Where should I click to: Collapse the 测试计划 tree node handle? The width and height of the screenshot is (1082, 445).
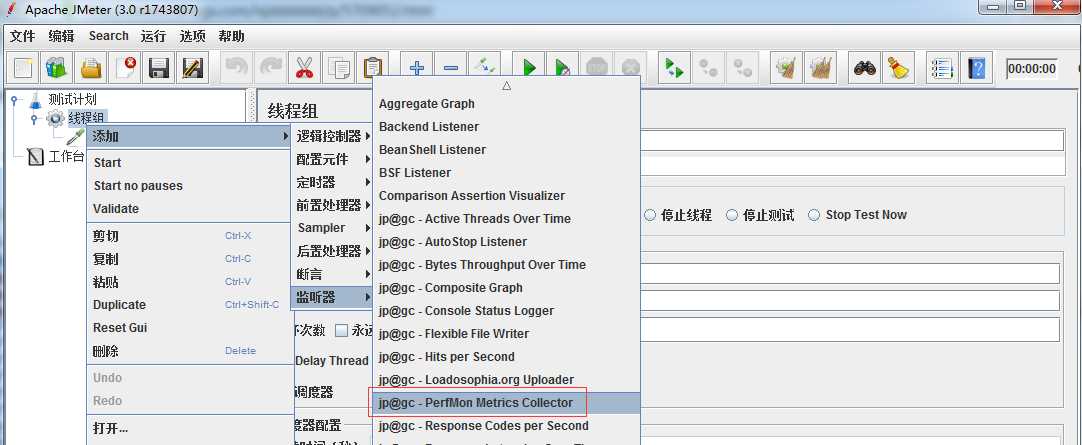pos(13,100)
